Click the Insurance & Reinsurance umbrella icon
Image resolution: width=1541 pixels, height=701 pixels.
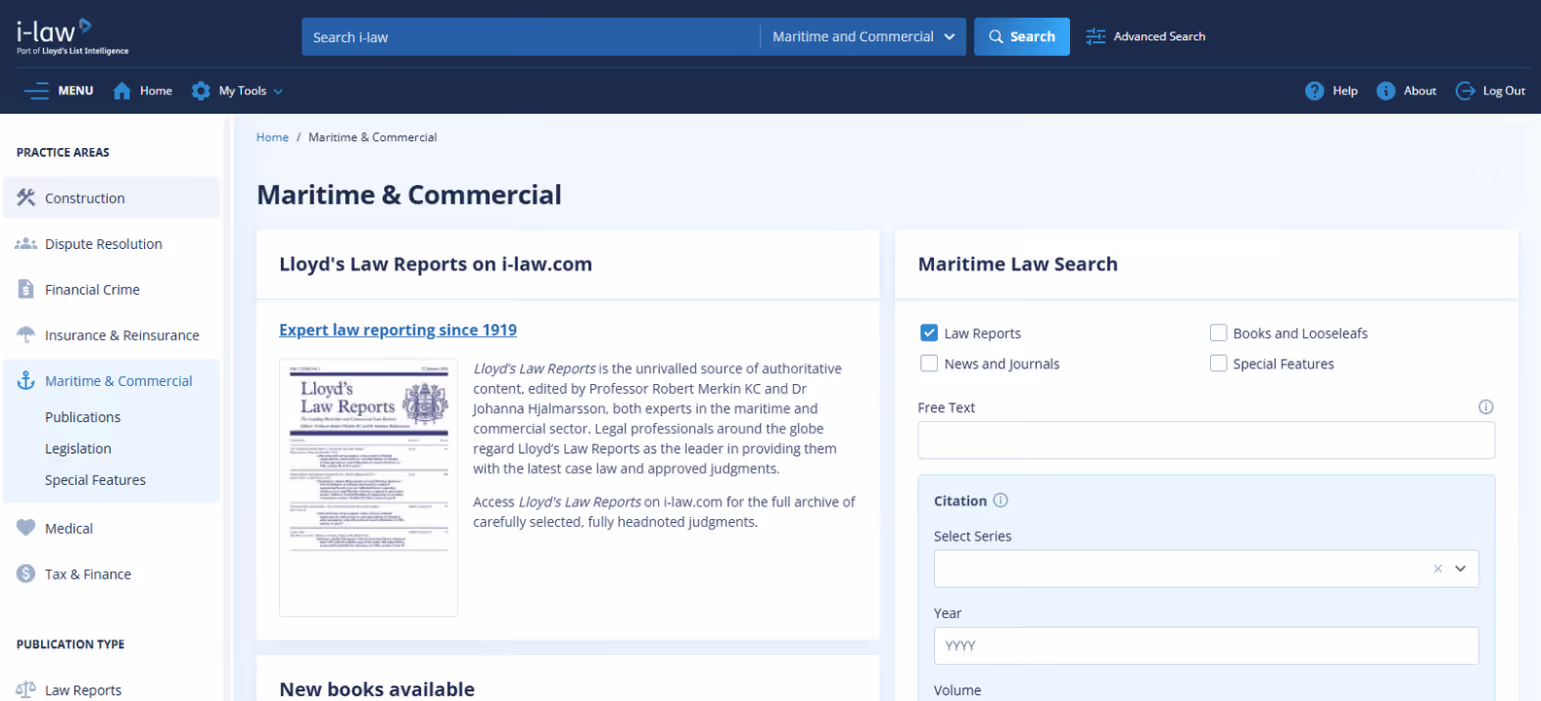(x=26, y=335)
